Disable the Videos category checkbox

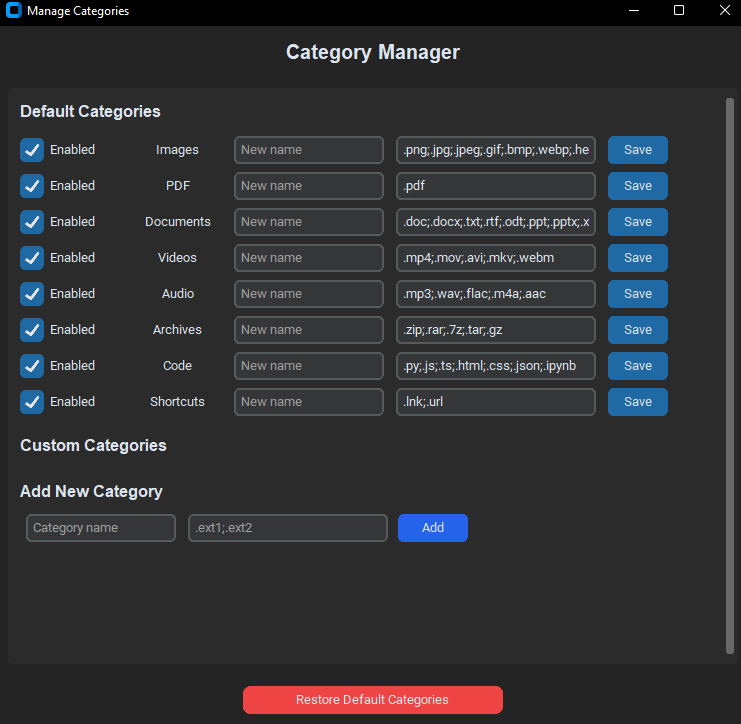click(x=32, y=258)
